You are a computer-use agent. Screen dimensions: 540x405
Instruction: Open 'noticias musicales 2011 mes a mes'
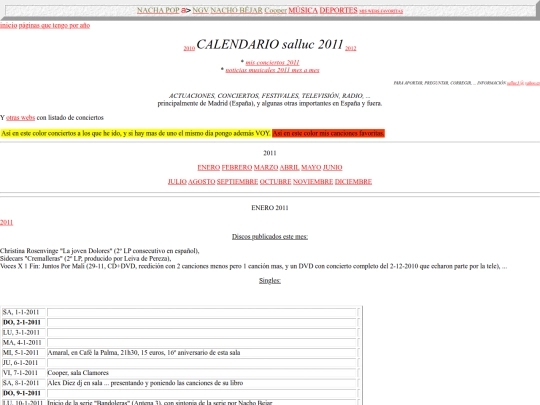pyautogui.click(x=272, y=70)
